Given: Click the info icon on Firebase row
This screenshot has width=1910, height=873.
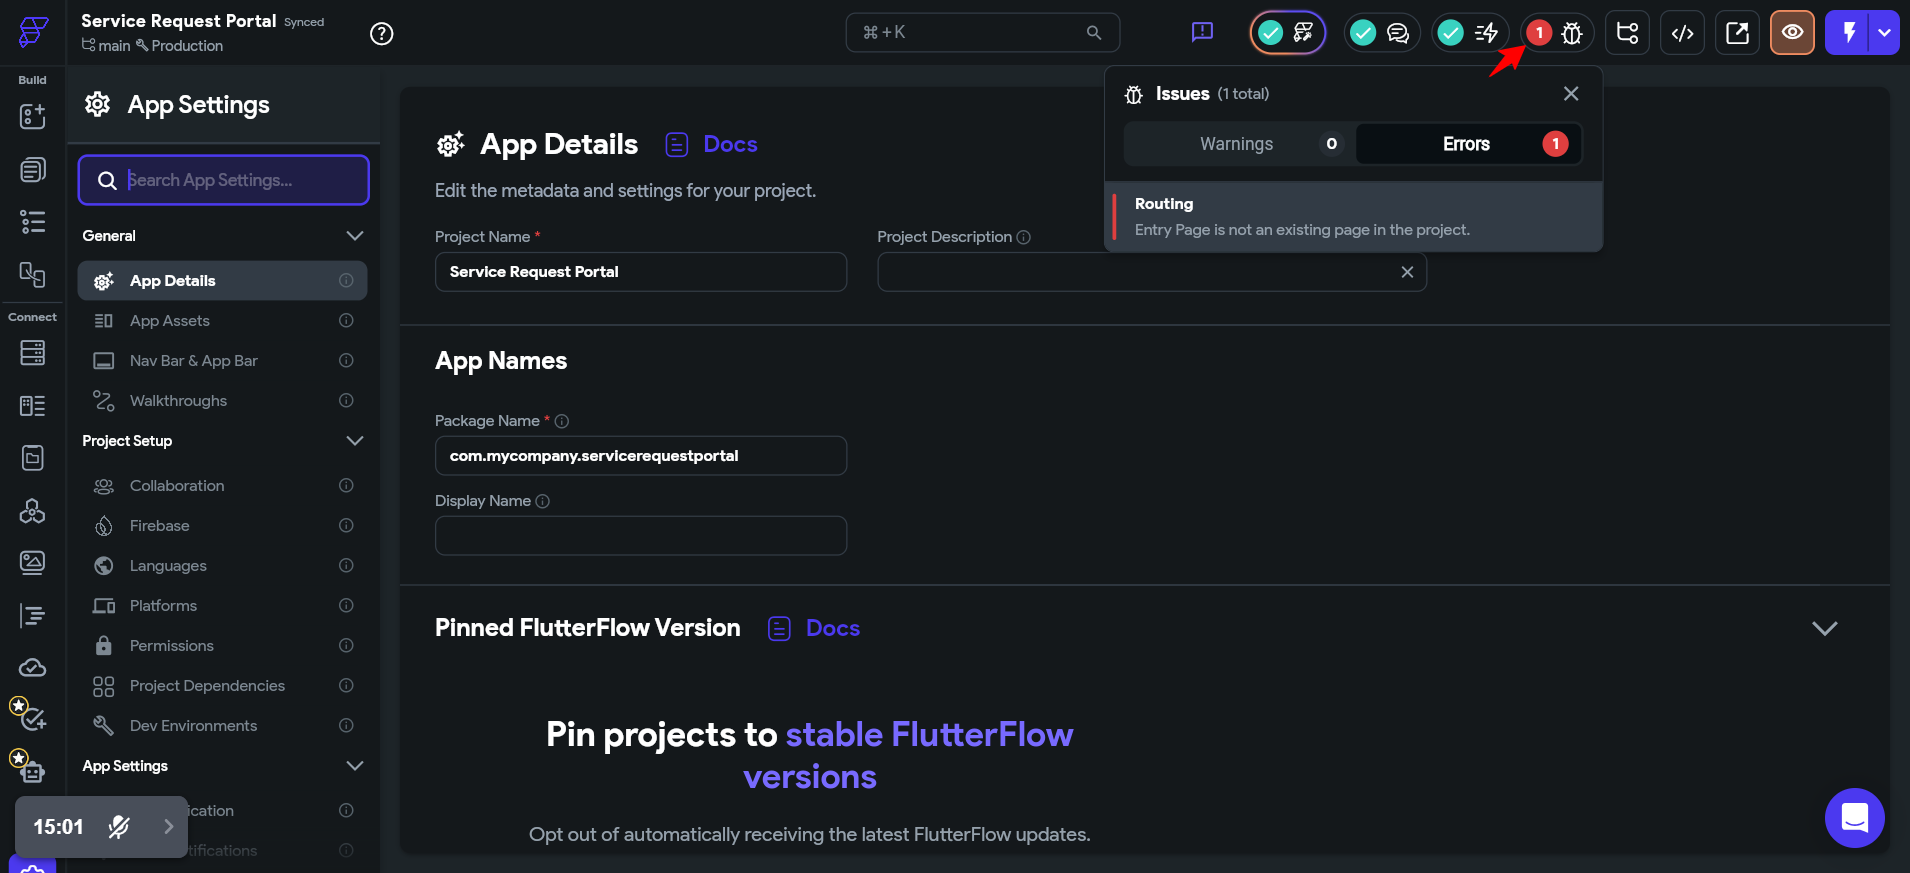Looking at the screenshot, I should point(346,526).
